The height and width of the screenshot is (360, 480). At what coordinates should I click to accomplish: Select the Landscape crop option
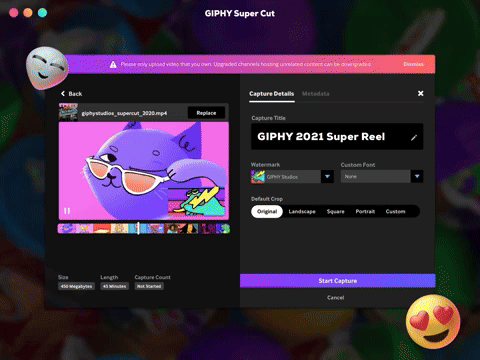(x=302, y=212)
